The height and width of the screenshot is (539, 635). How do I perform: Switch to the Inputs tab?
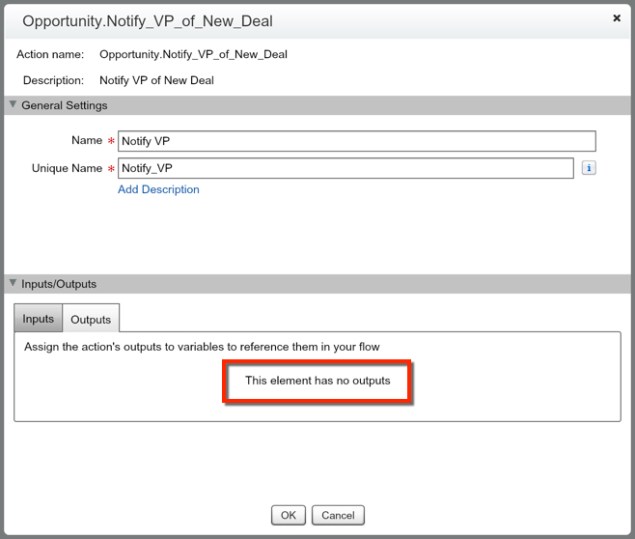[x=38, y=319]
